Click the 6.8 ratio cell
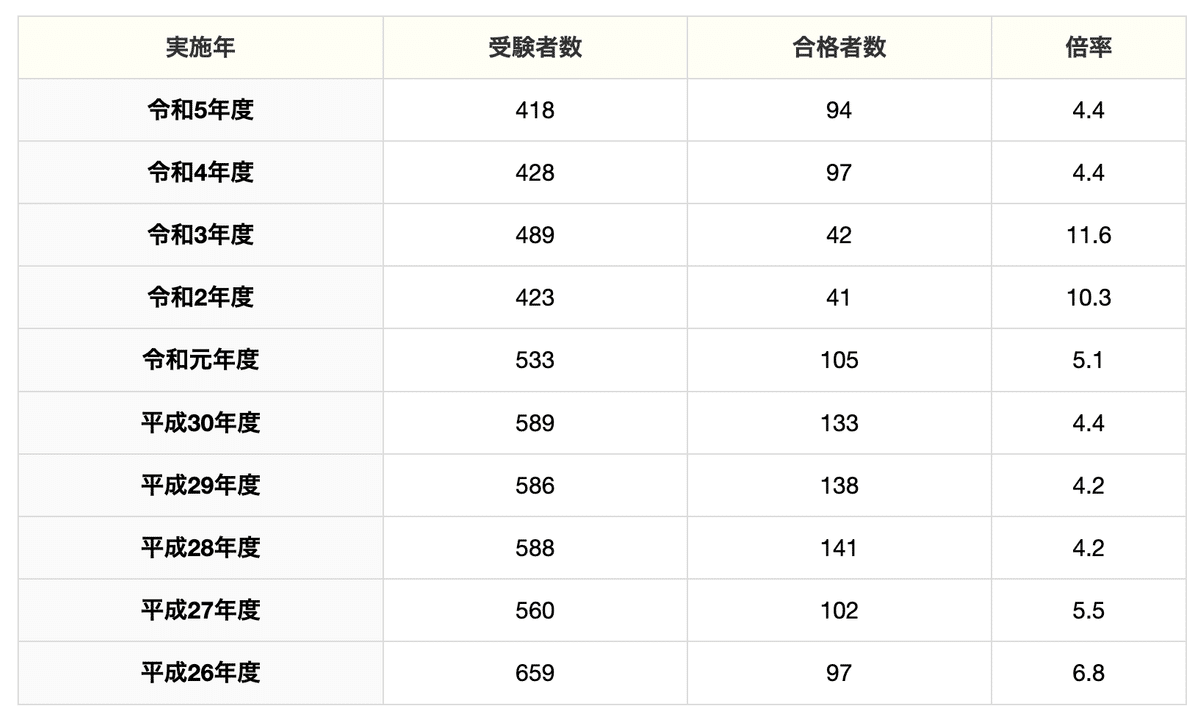The height and width of the screenshot is (717, 1200). [x=1087, y=673]
